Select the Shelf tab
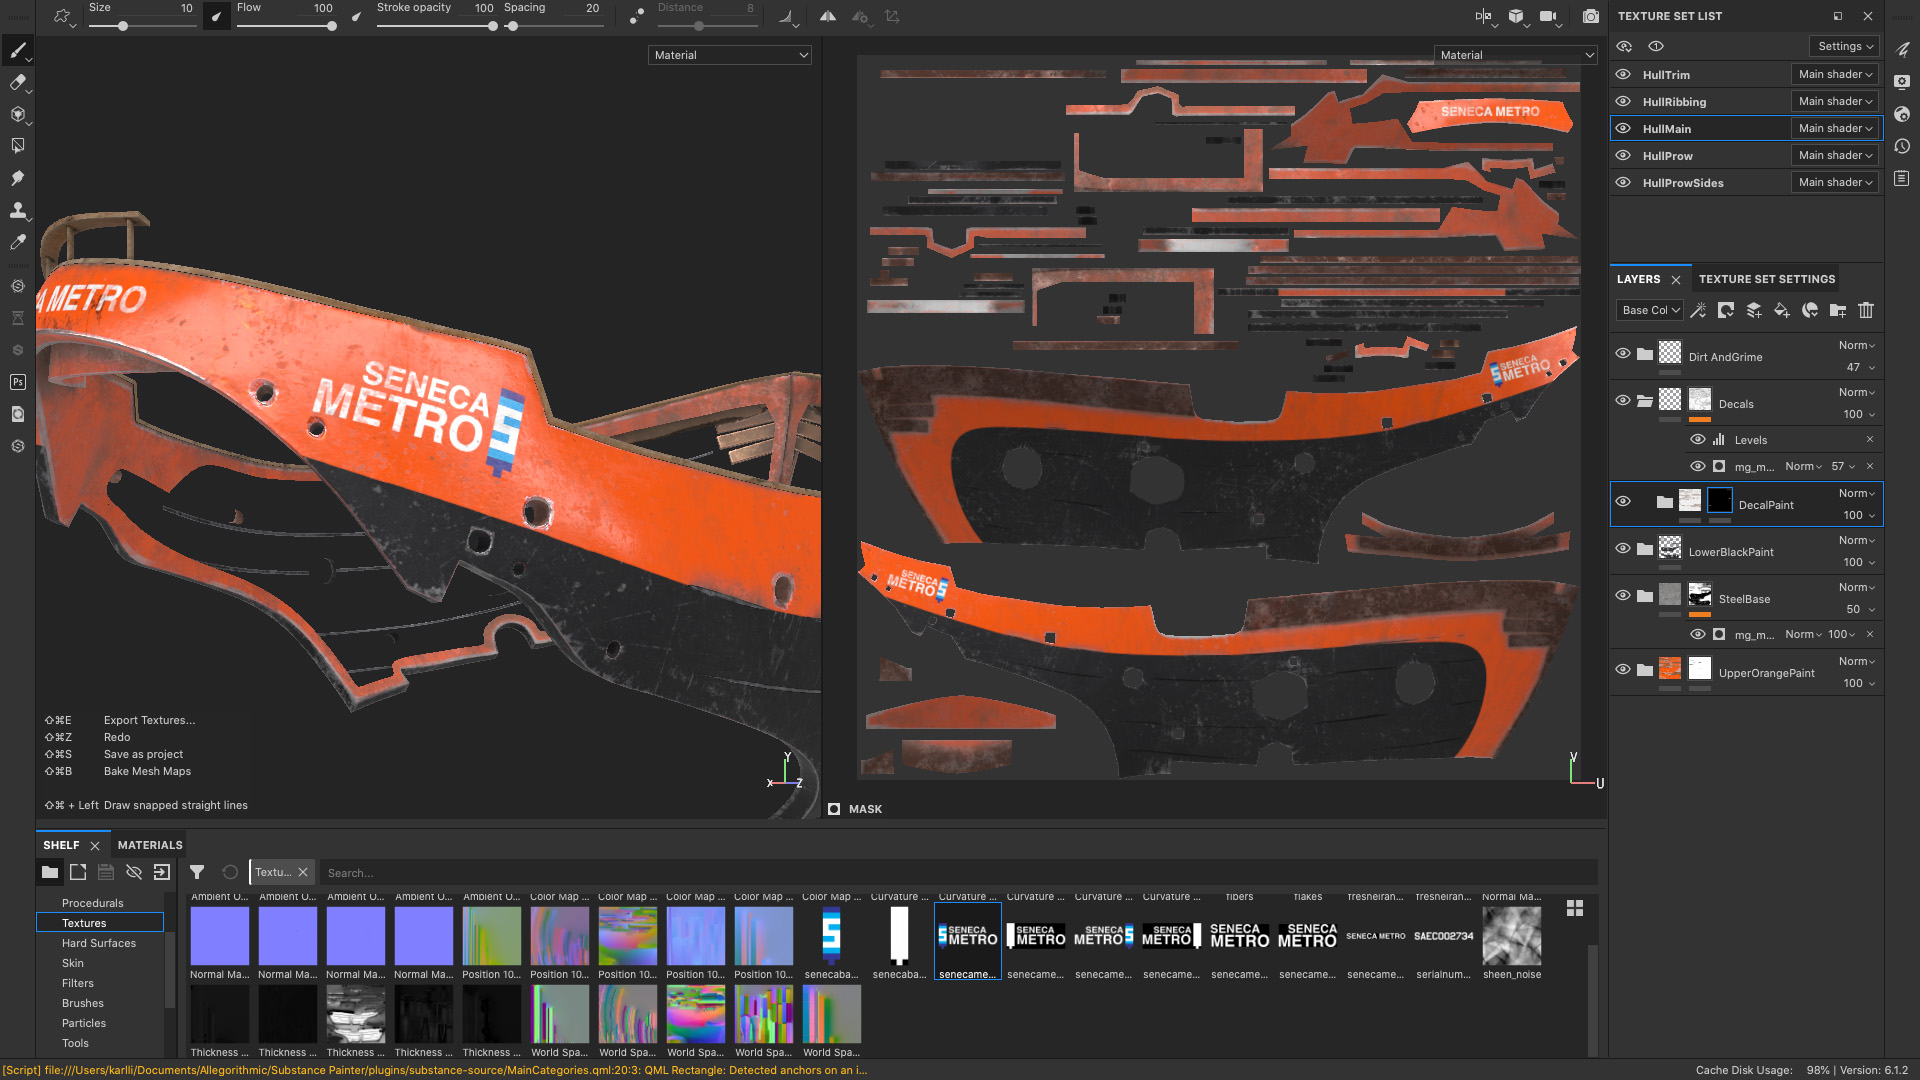This screenshot has height=1080, width=1920. 61,845
